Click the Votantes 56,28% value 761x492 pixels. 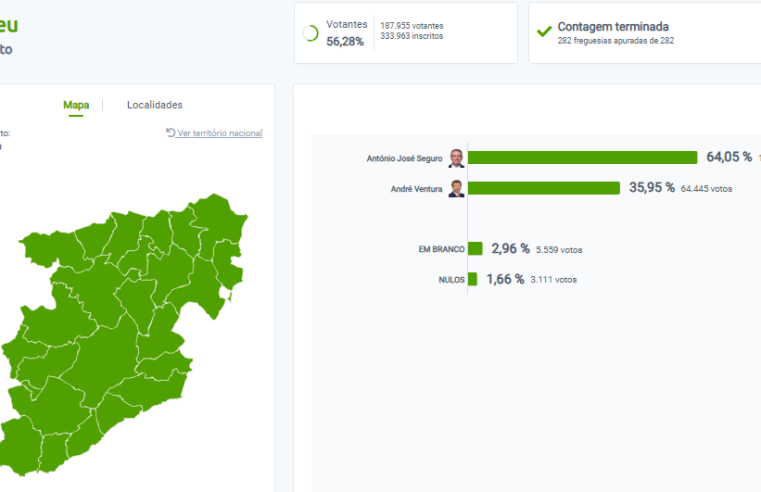pos(345,42)
